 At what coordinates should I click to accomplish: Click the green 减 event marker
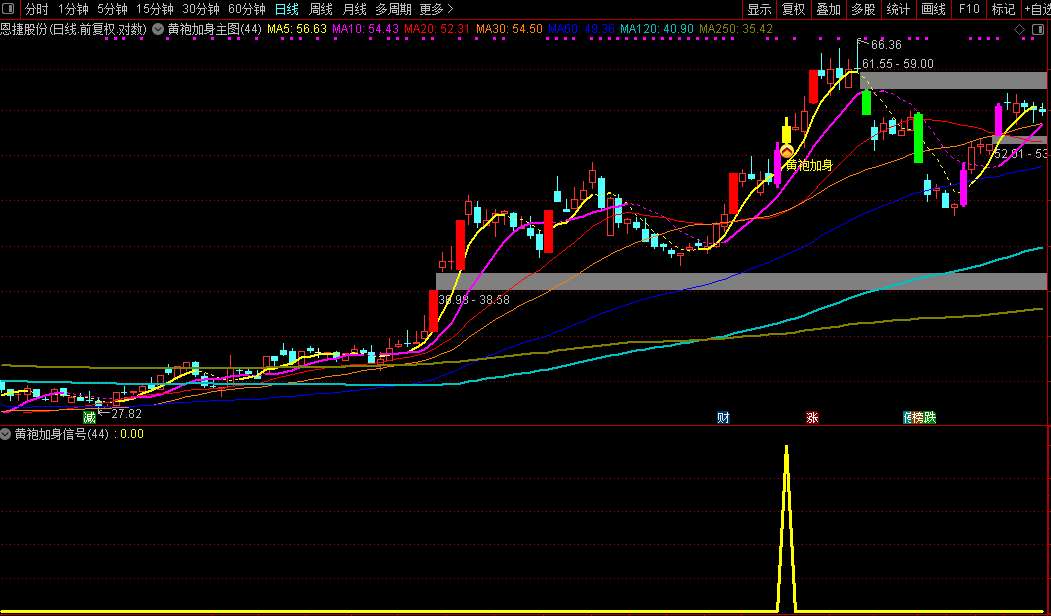click(89, 418)
